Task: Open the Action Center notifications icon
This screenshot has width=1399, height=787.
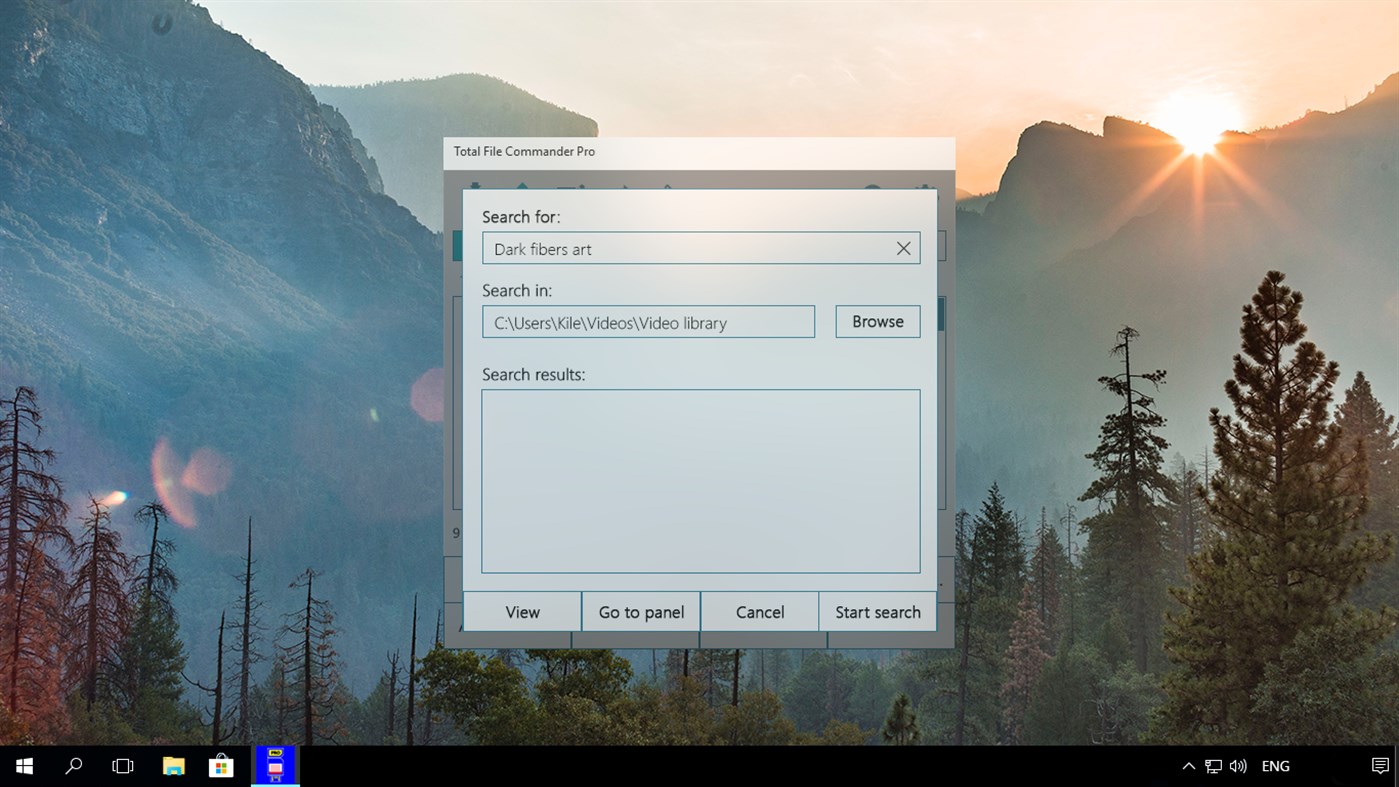Action: pyautogui.click(x=1379, y=765)
